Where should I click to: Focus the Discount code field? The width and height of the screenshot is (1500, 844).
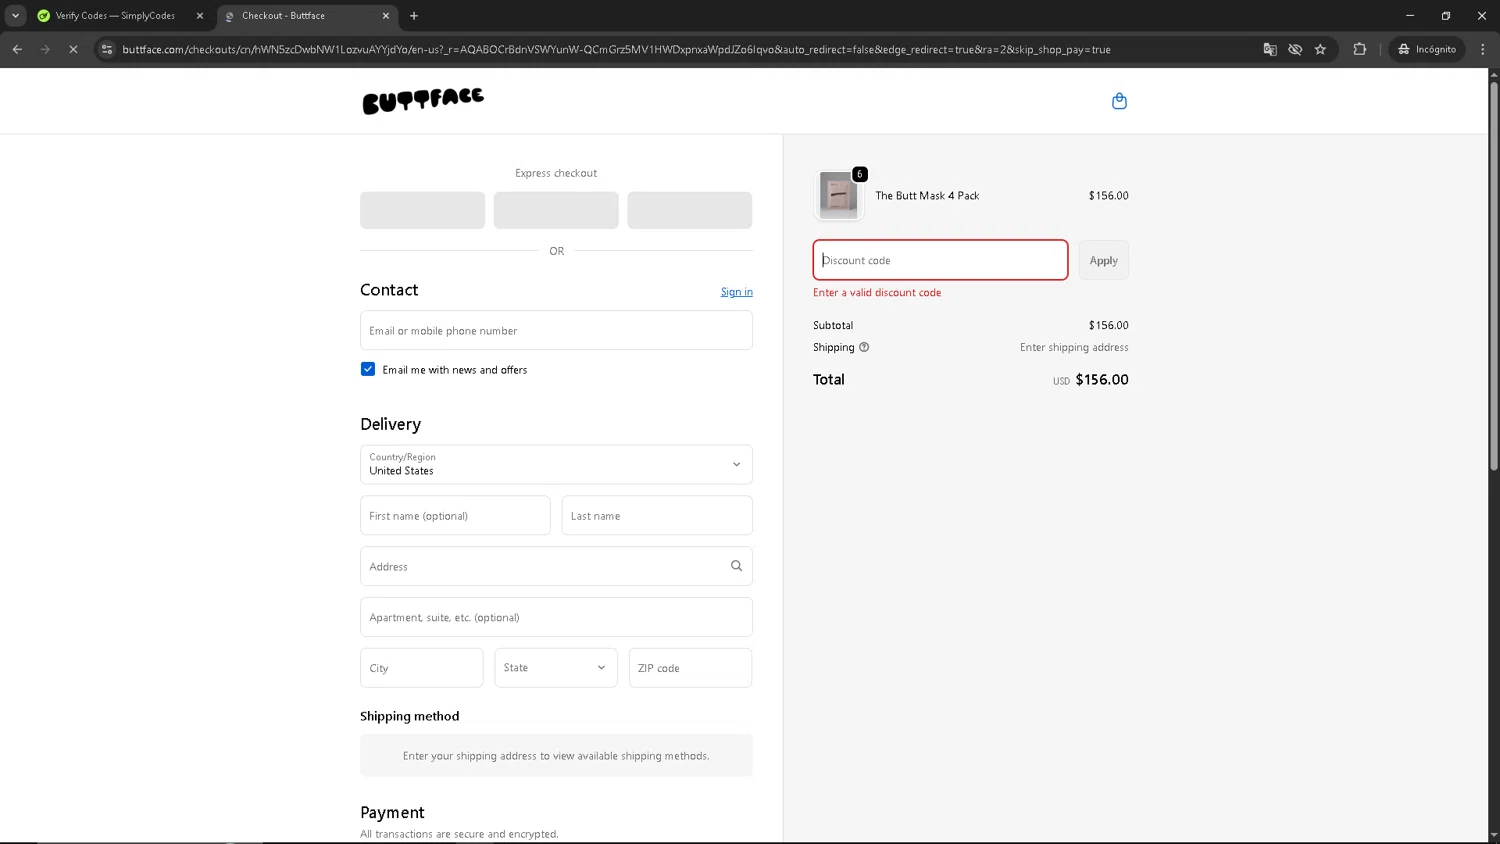pyautogui.click(x=940, y=260)
